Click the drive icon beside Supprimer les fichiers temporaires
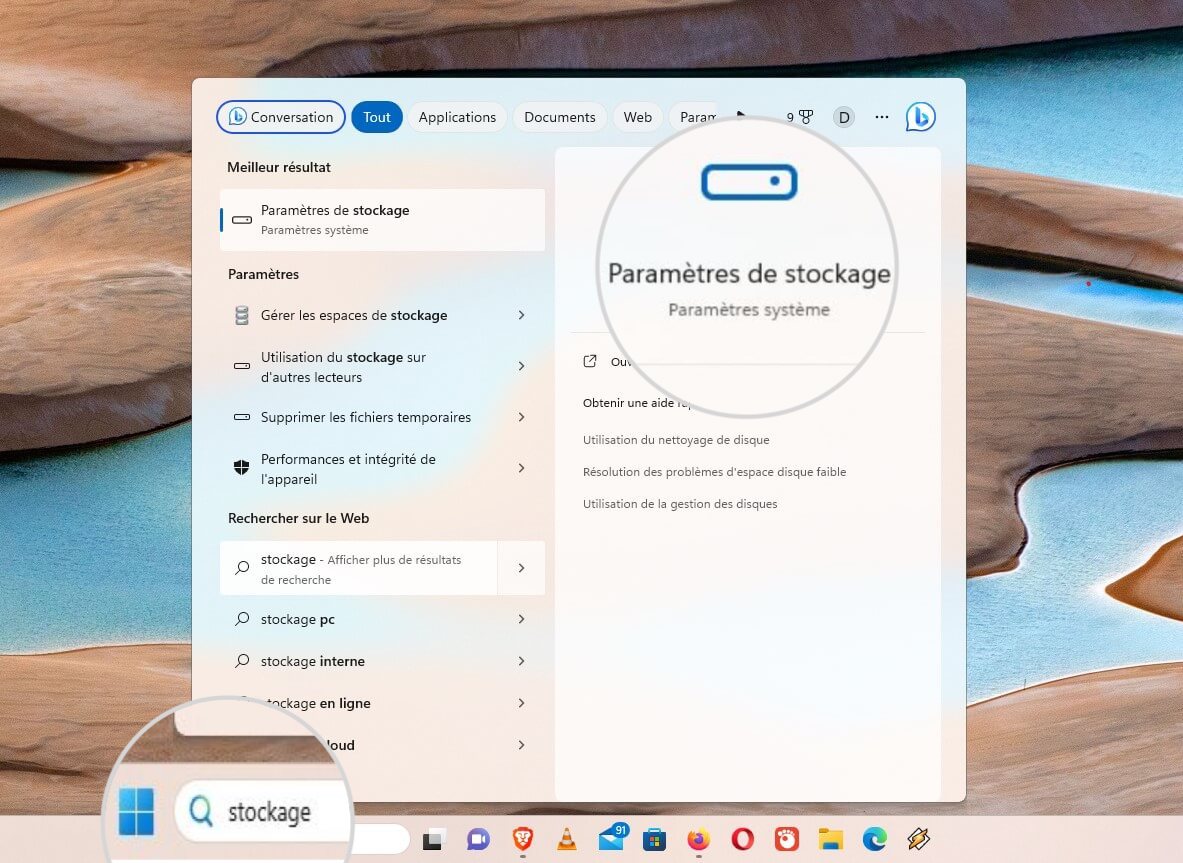 [x=241, y=417]
